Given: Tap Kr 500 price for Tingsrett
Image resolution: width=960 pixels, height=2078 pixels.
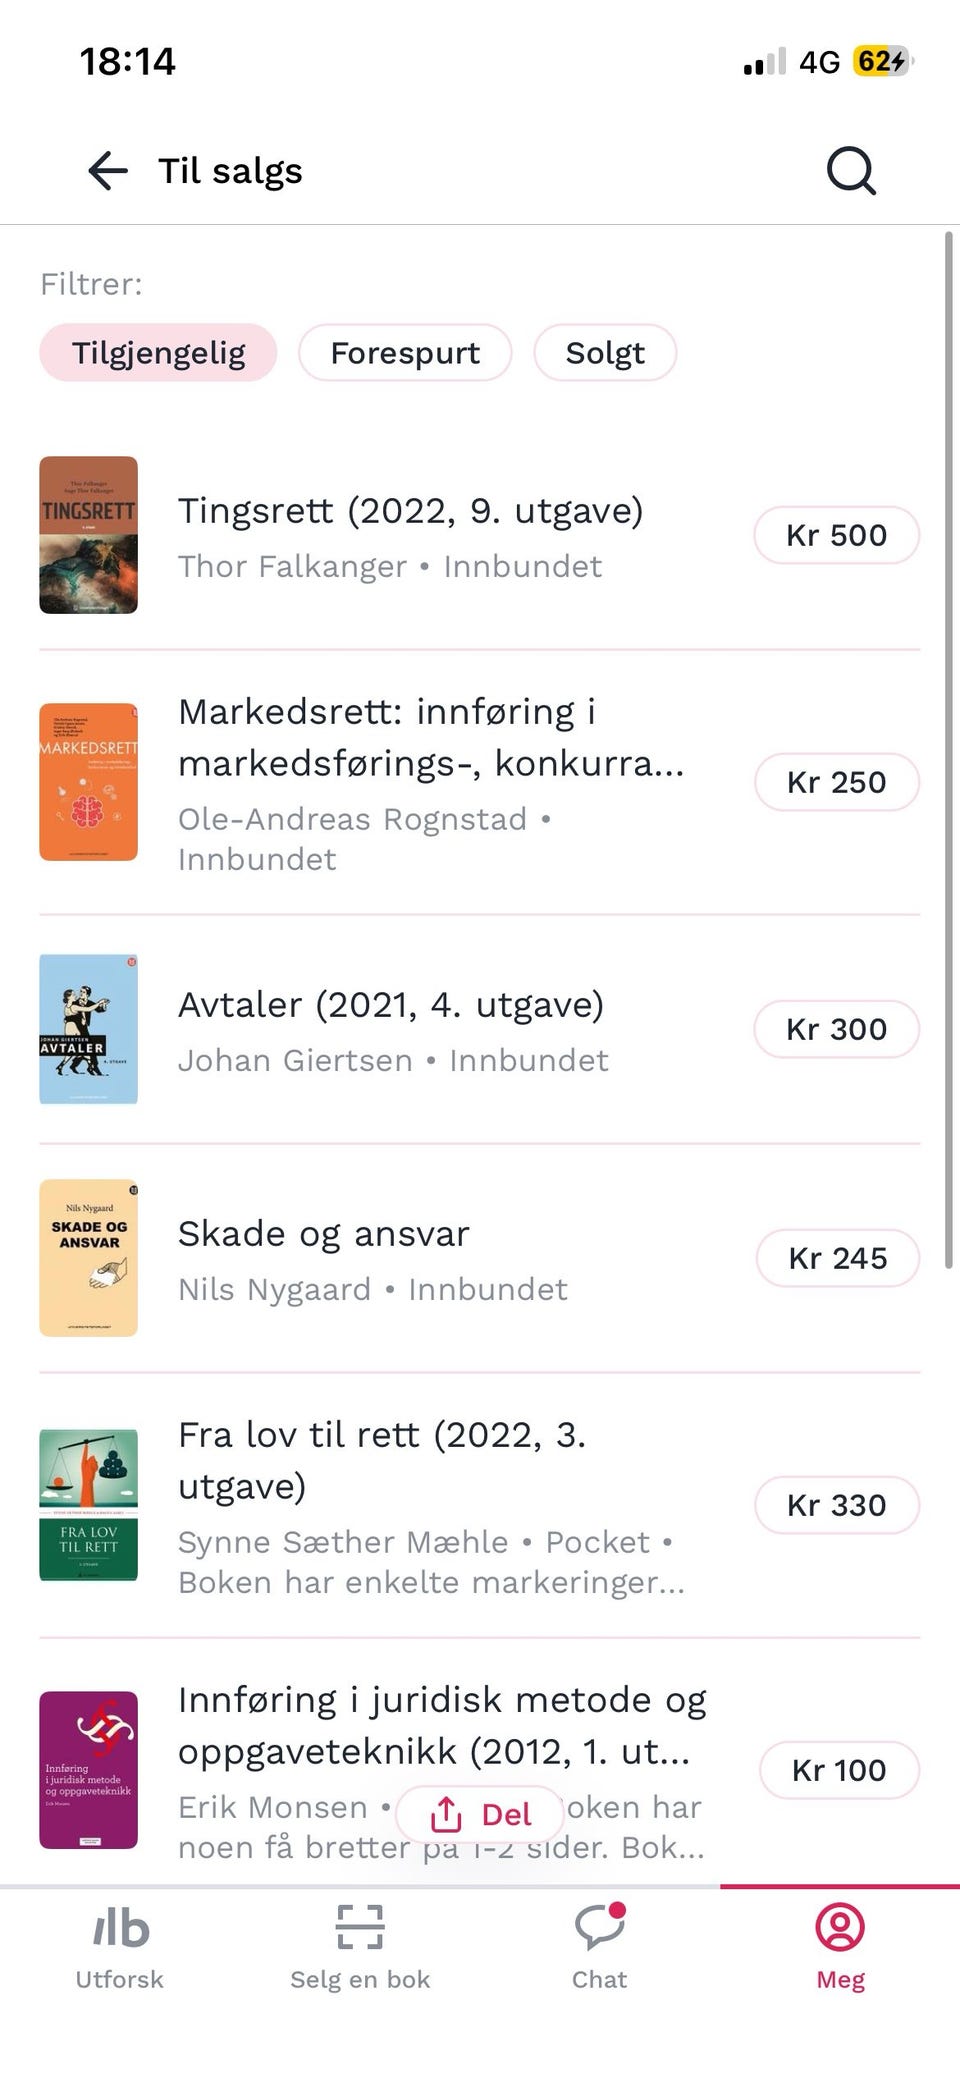Looking at the screenshot, I should 836,535.
